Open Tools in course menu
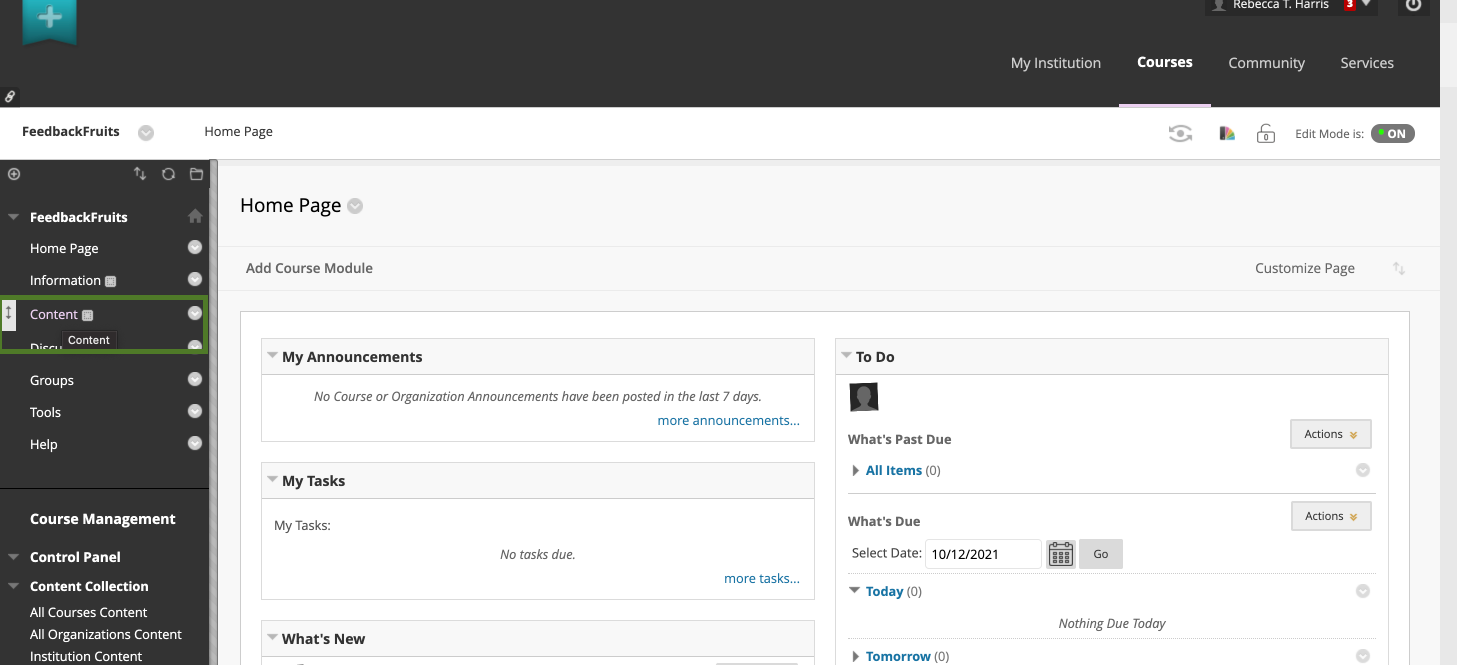 (x=45, y=412)
